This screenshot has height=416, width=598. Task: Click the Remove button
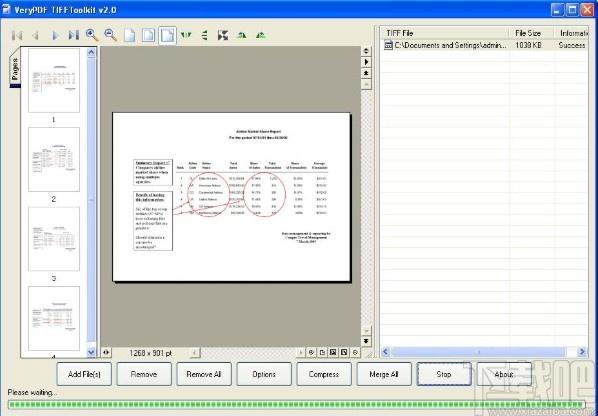point(144,374)
